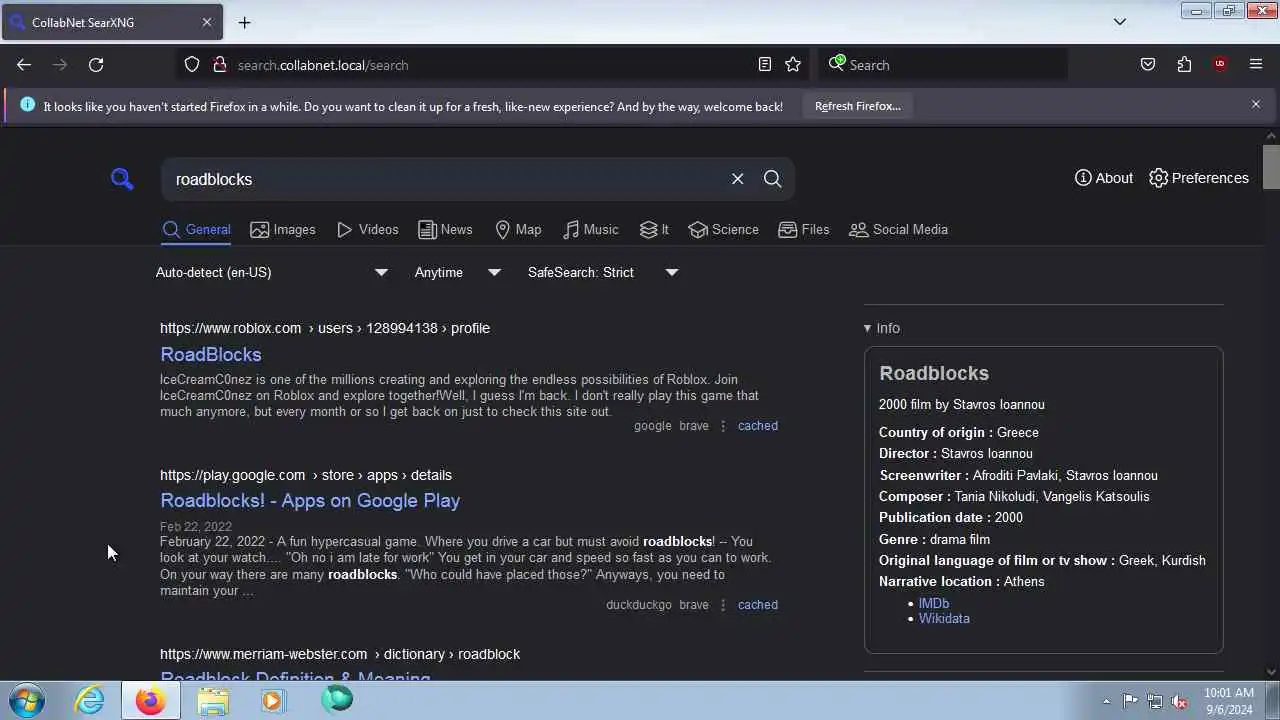This screenshot has width=1280, height=720.
Task: Open the SafeSearch Strict dropdown
Action: (603, 272)
